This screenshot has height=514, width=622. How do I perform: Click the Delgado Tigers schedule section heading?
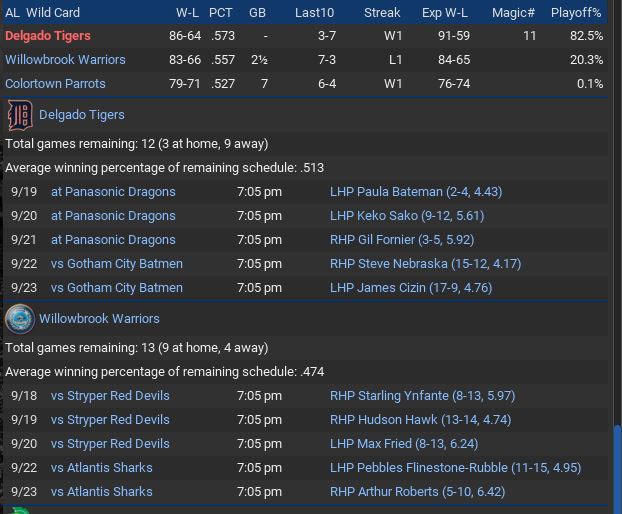pyautogui.click(x=82, y=115)
